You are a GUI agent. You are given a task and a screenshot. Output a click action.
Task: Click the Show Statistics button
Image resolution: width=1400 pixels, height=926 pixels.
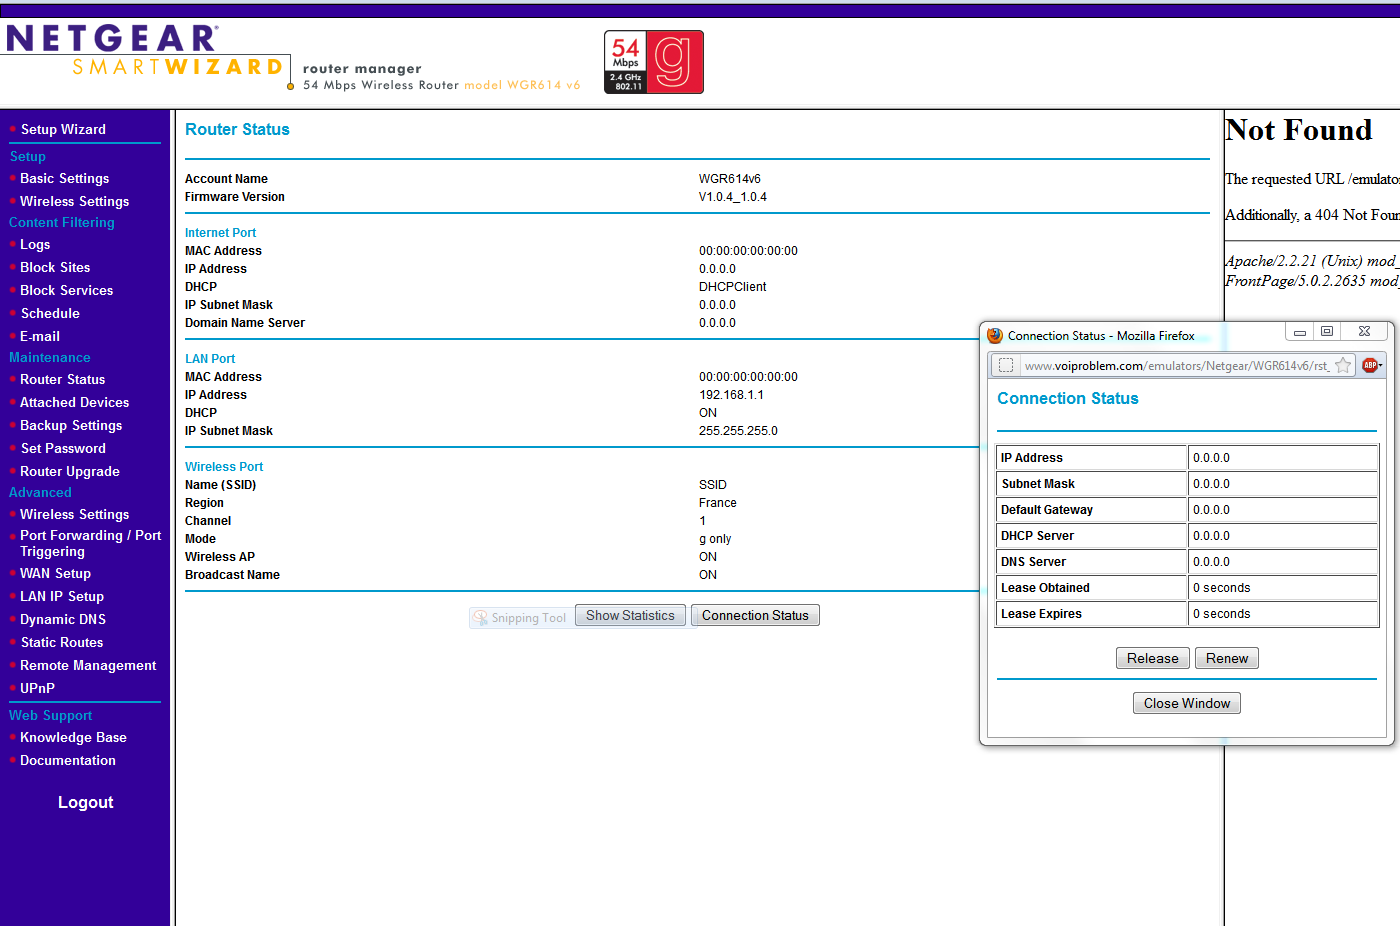tap(631, 616)
